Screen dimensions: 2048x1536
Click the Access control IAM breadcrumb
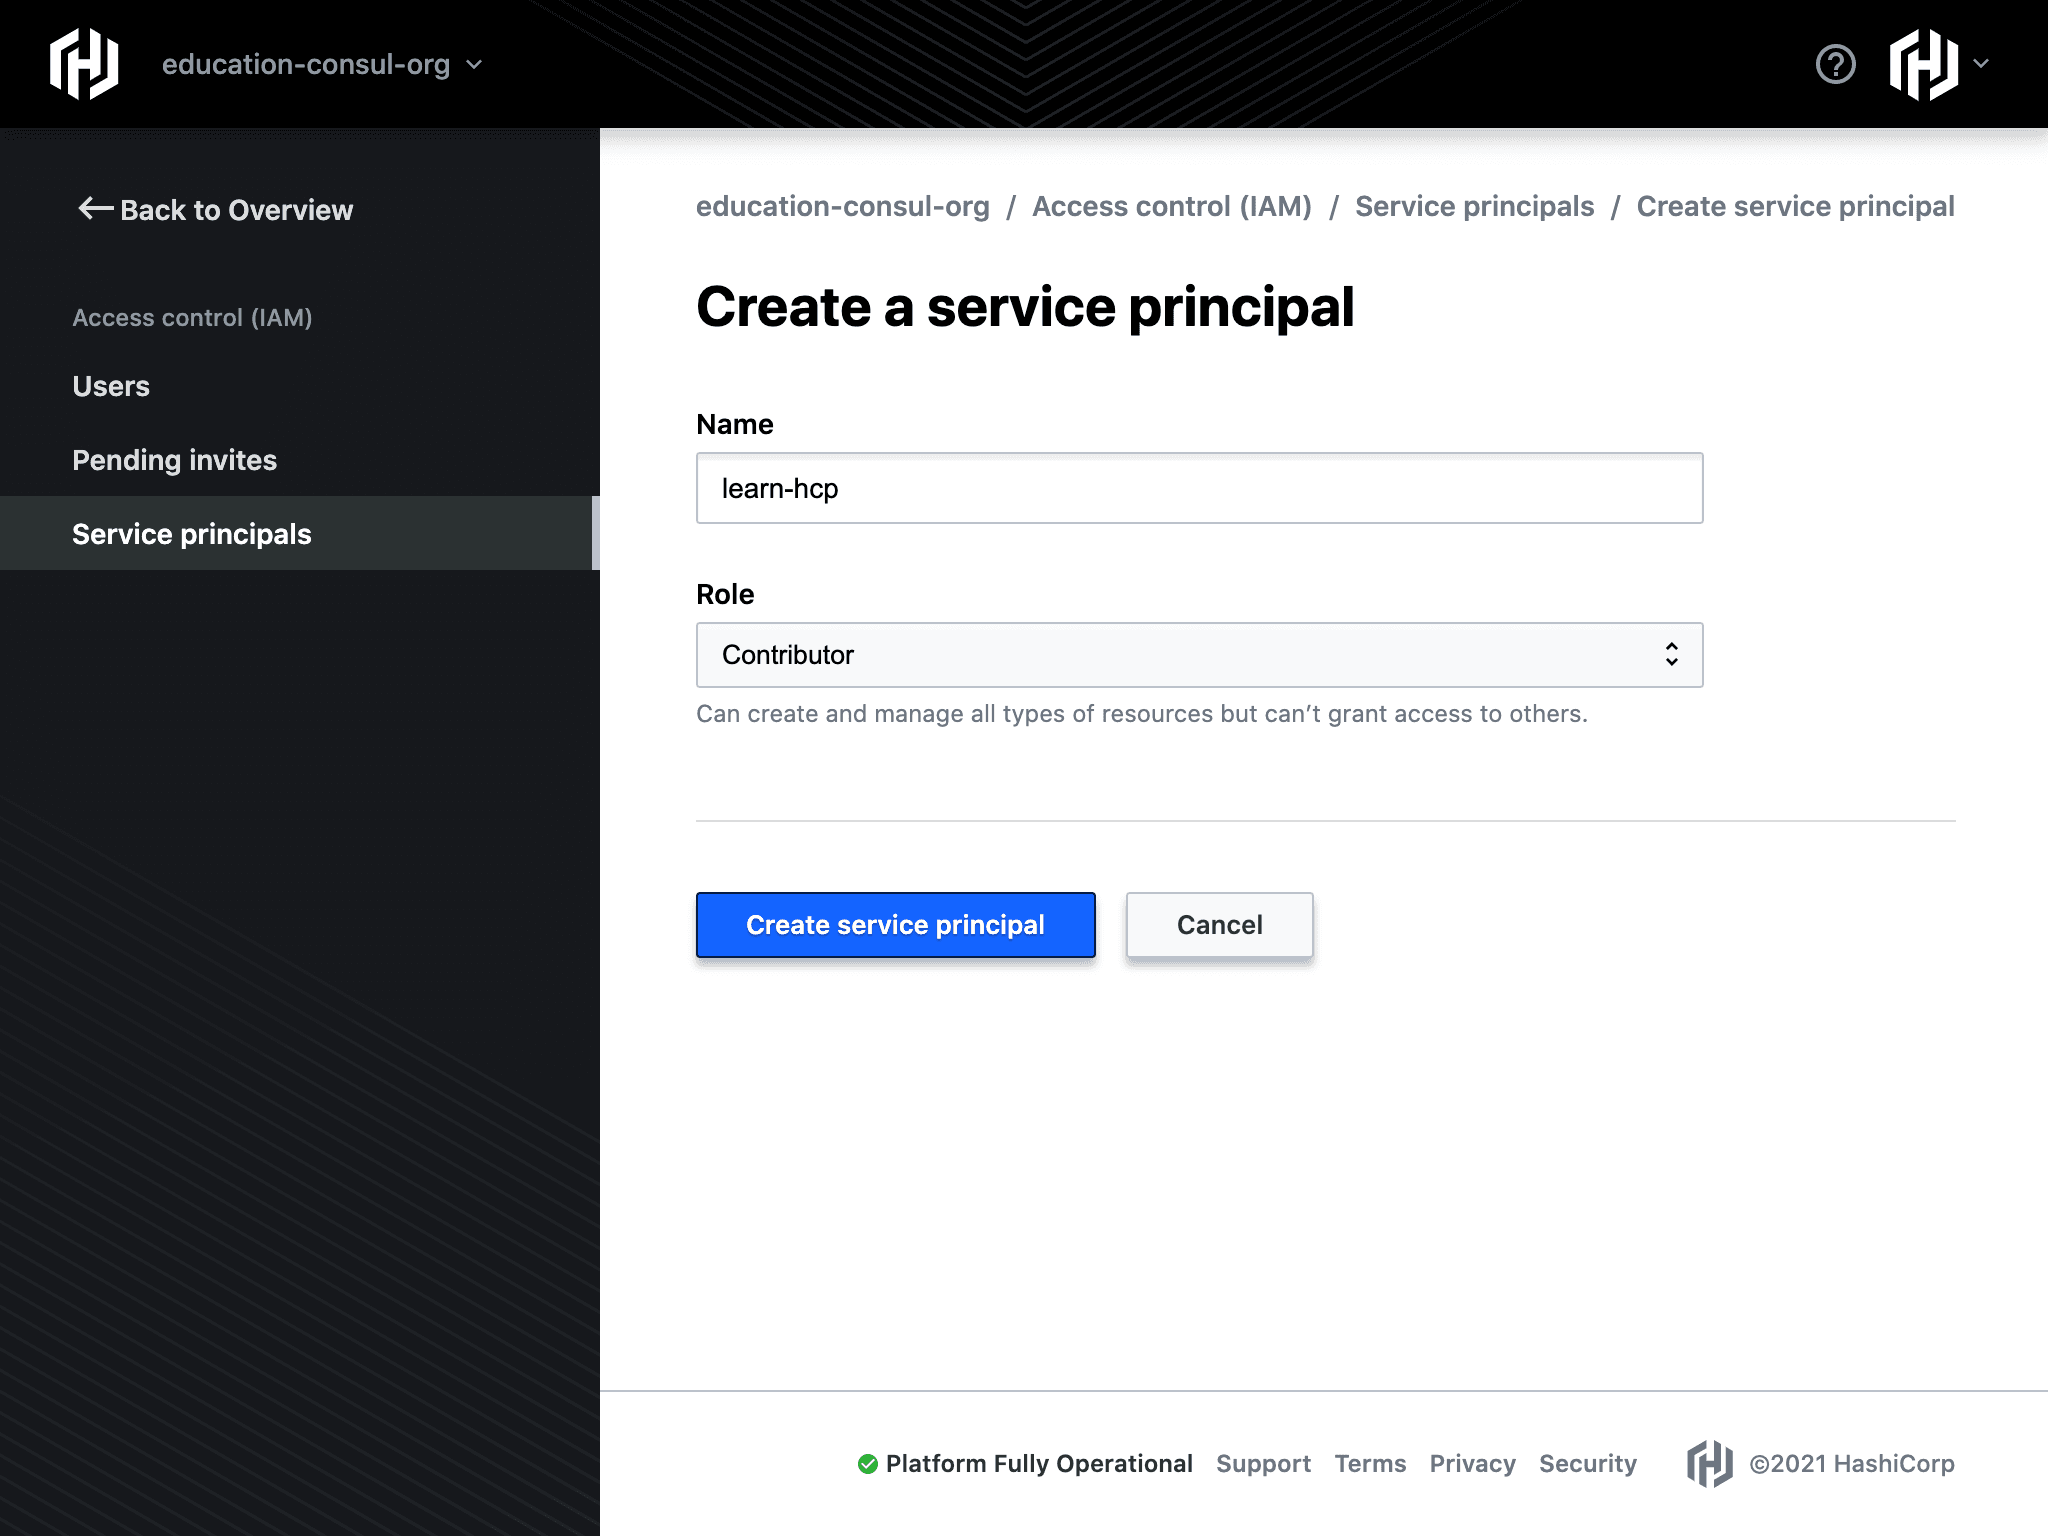click(x=1172, y=205)
